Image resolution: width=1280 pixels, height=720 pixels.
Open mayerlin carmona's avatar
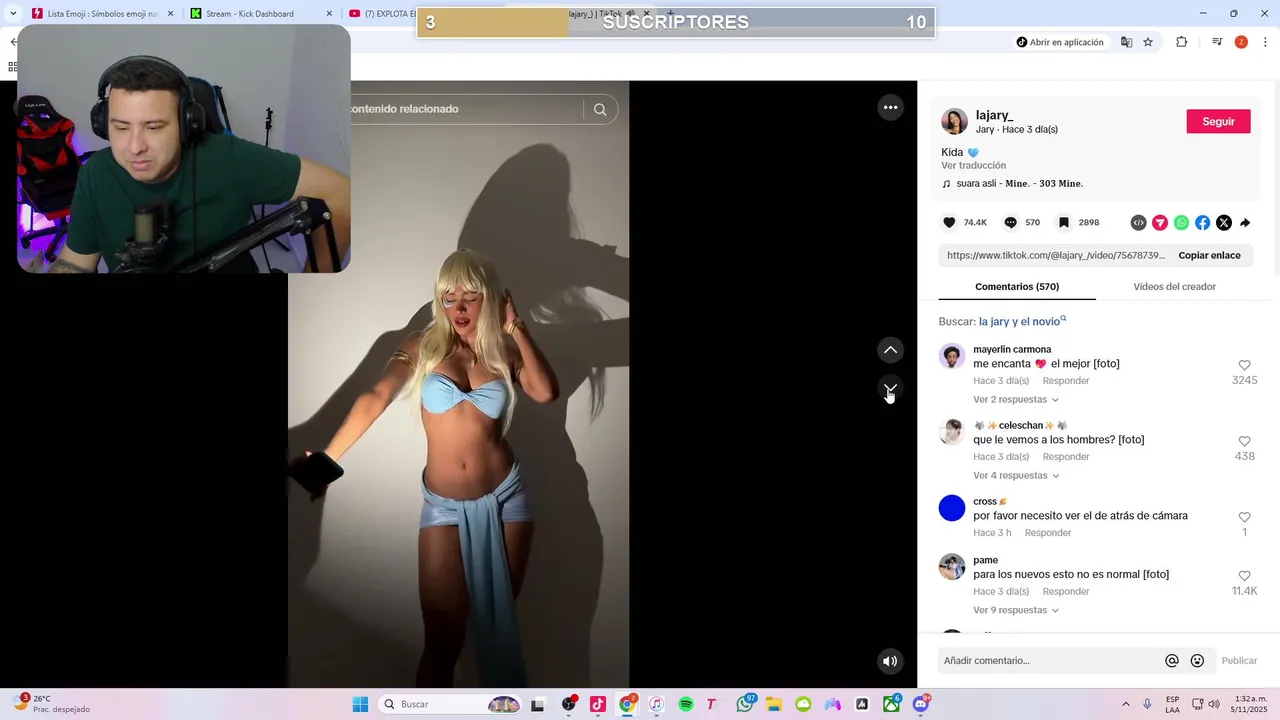tap(952, 356)
